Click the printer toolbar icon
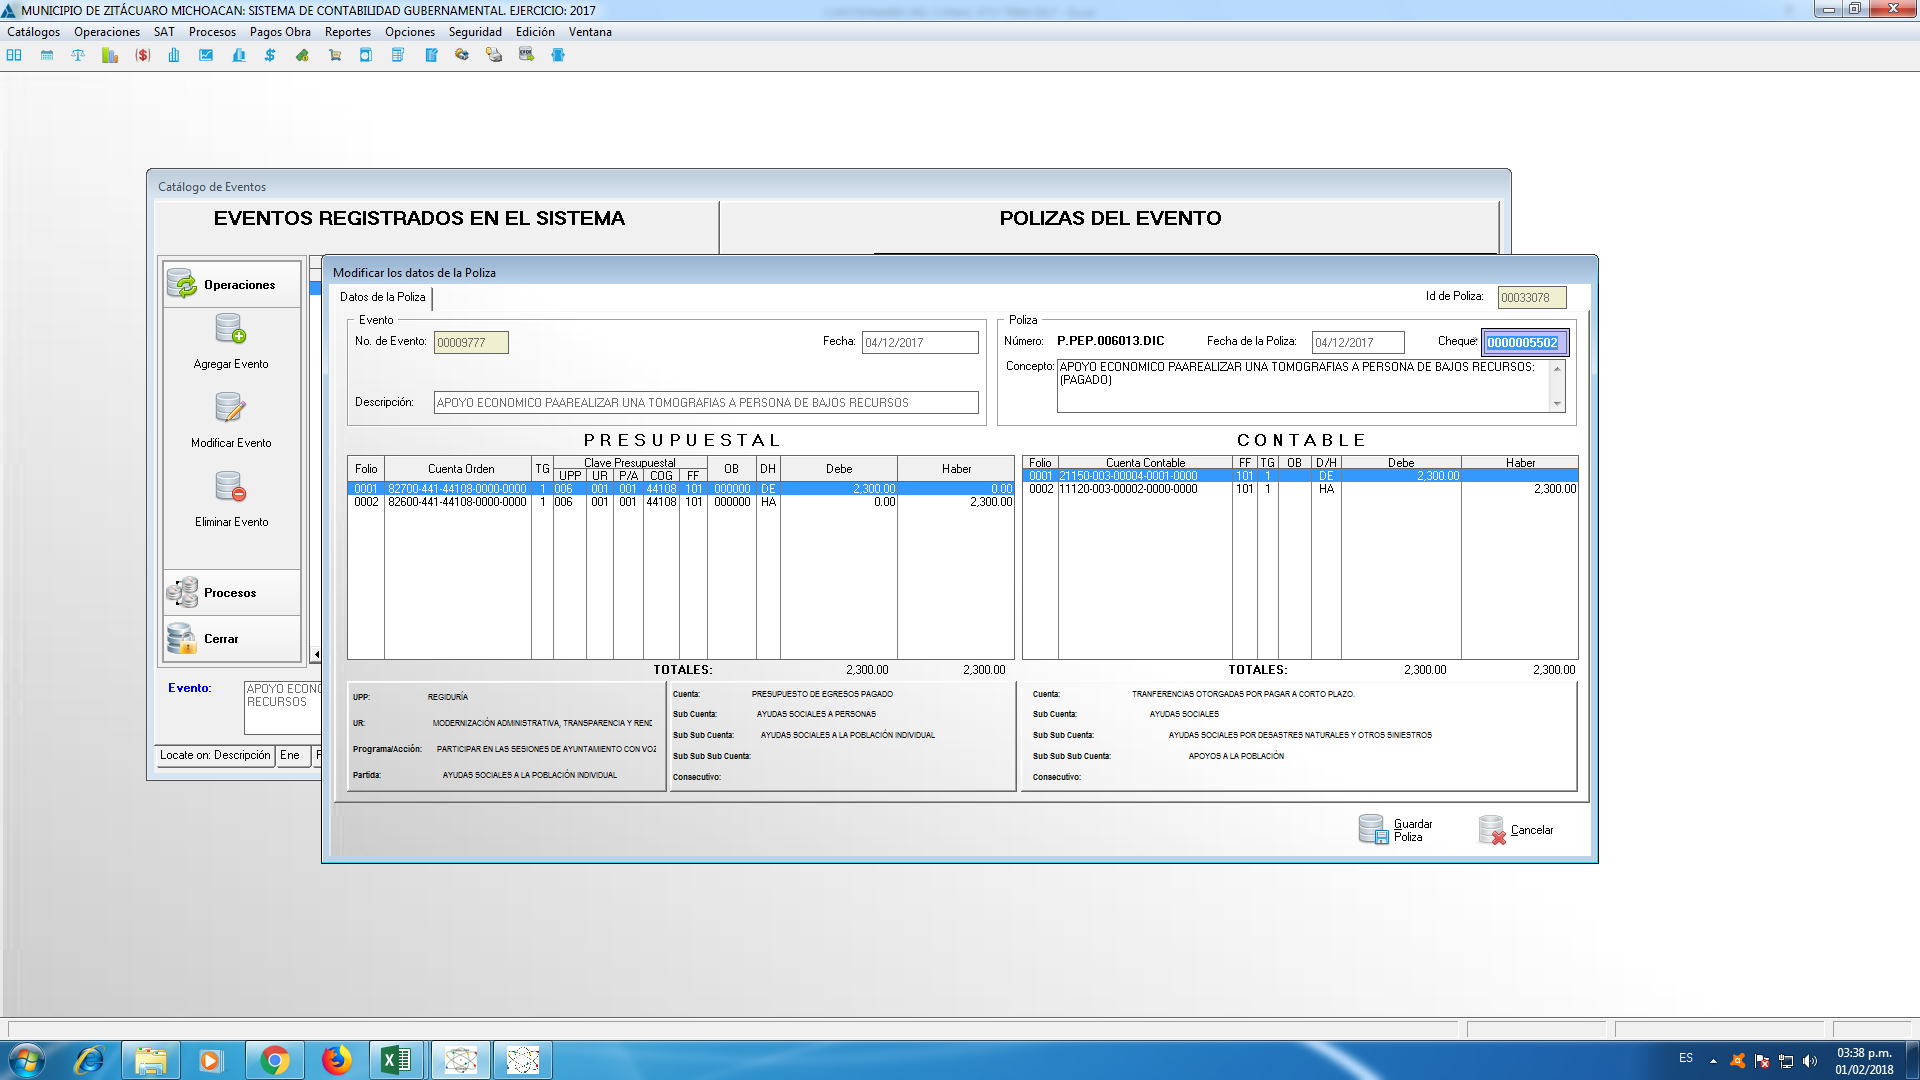Viewport: 1920px width, 1080px height. [x=494, y=55]
